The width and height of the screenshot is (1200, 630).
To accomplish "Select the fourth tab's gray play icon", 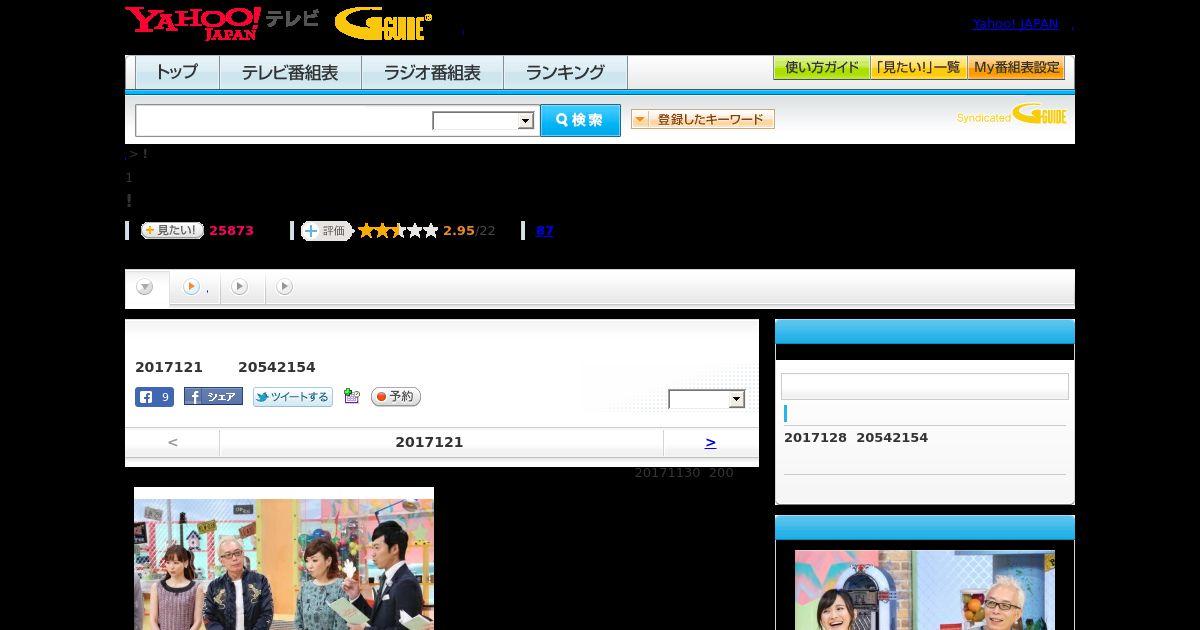I will (284, 287).
